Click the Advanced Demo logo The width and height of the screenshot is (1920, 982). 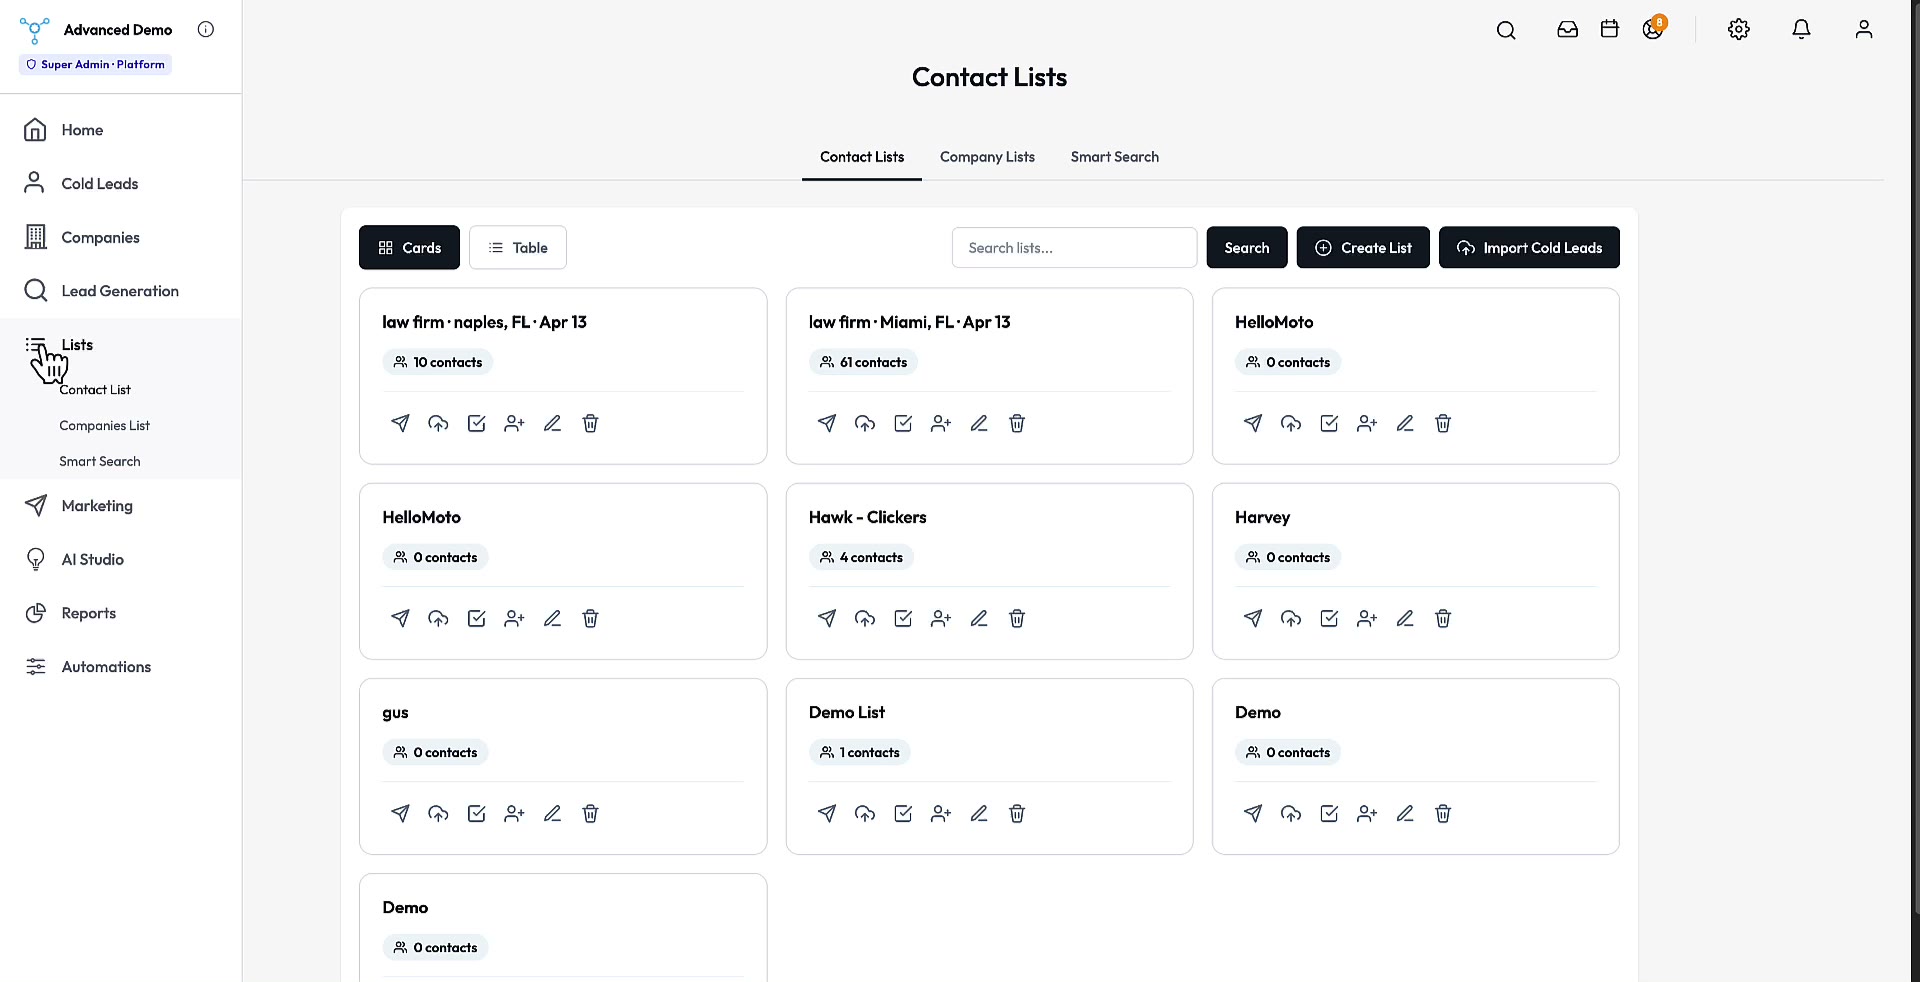tap(34, 30)
